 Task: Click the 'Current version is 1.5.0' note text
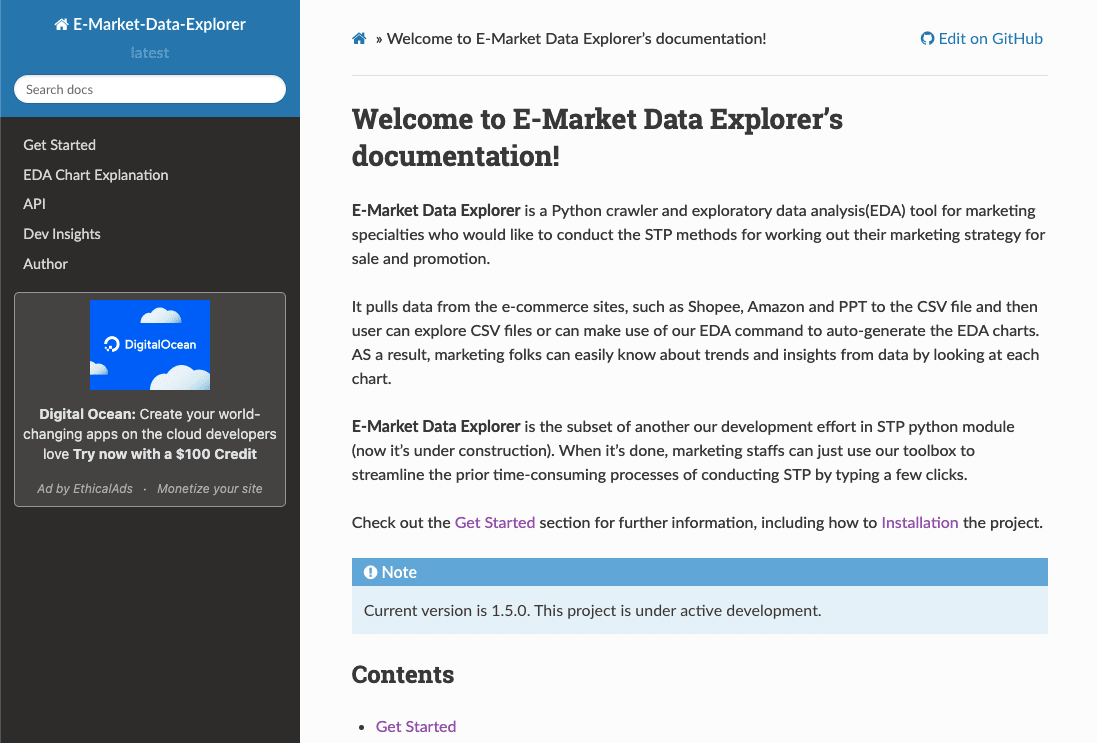click(x=593, y=610)
